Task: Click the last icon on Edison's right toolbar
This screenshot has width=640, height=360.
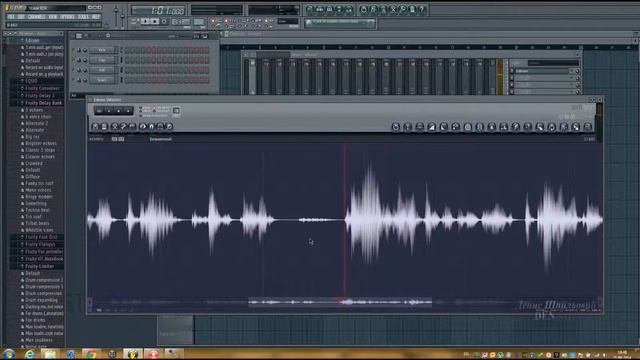Action: tap(588, 127)
